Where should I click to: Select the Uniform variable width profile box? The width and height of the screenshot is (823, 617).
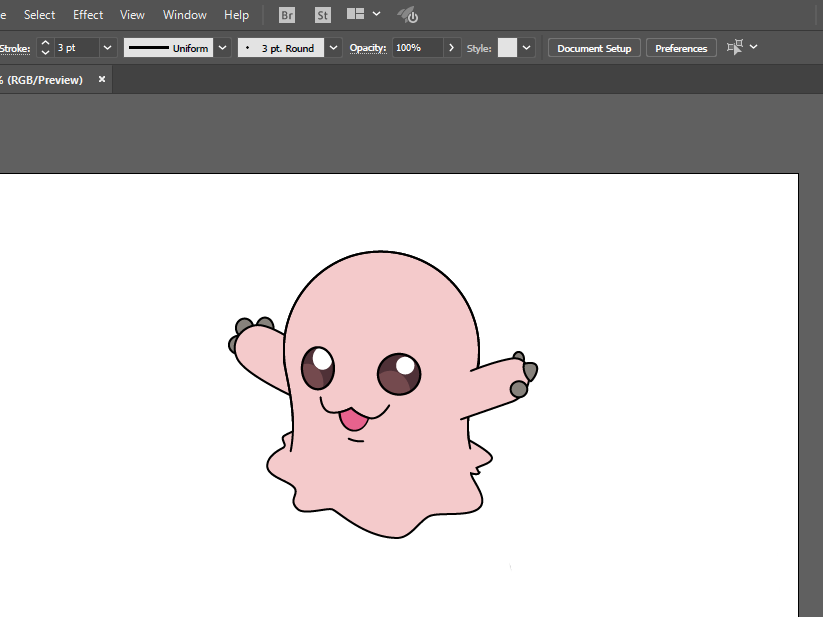coord(168,48)
